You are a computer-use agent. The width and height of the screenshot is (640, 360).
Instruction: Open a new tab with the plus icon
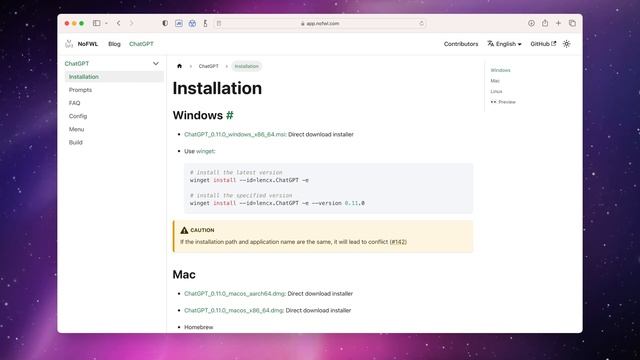pos(558,23)
